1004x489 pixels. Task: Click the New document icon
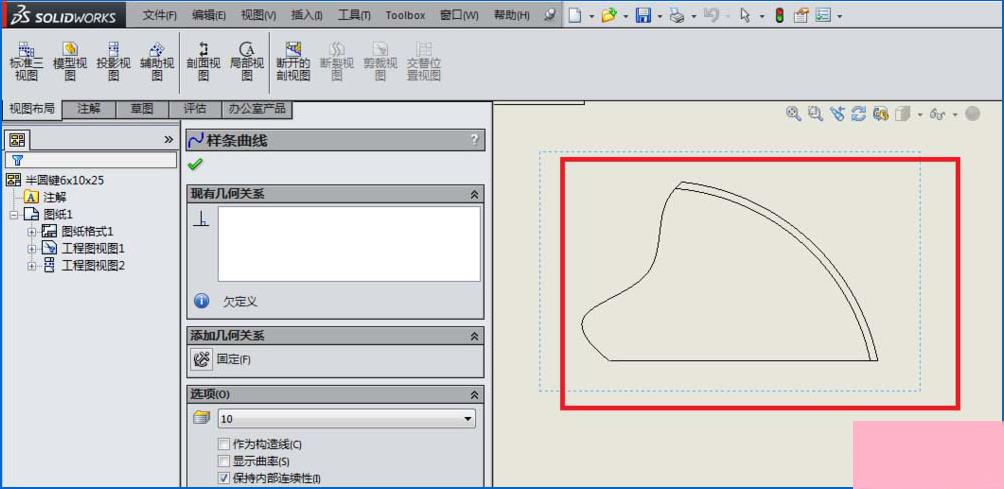pyautogui.click(x=575, y=16)
